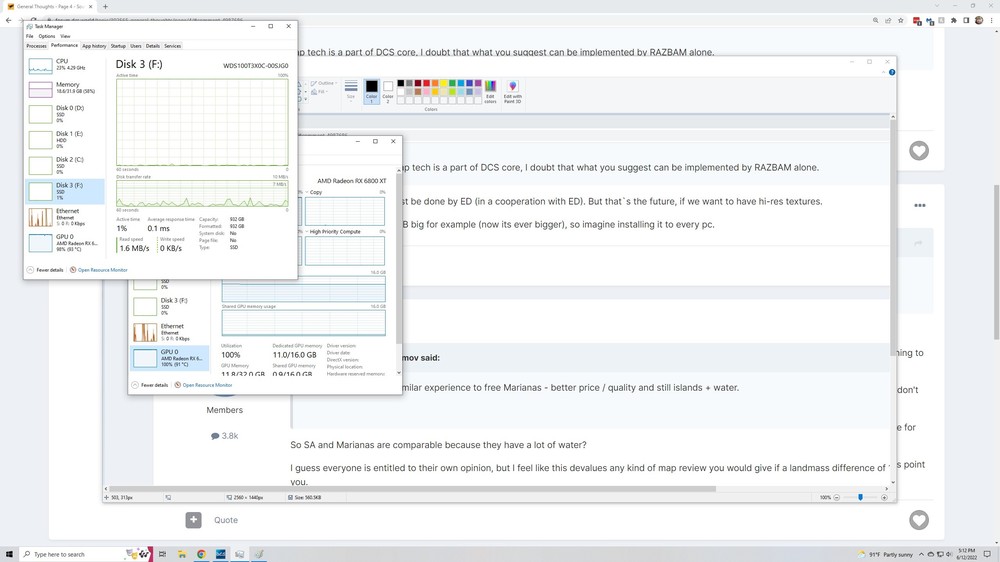This screenshot has width=1000, height=562.
Task: Select Disk 2 (C:) performance entry
Action: pyautogui.click(x=65, y=165)
